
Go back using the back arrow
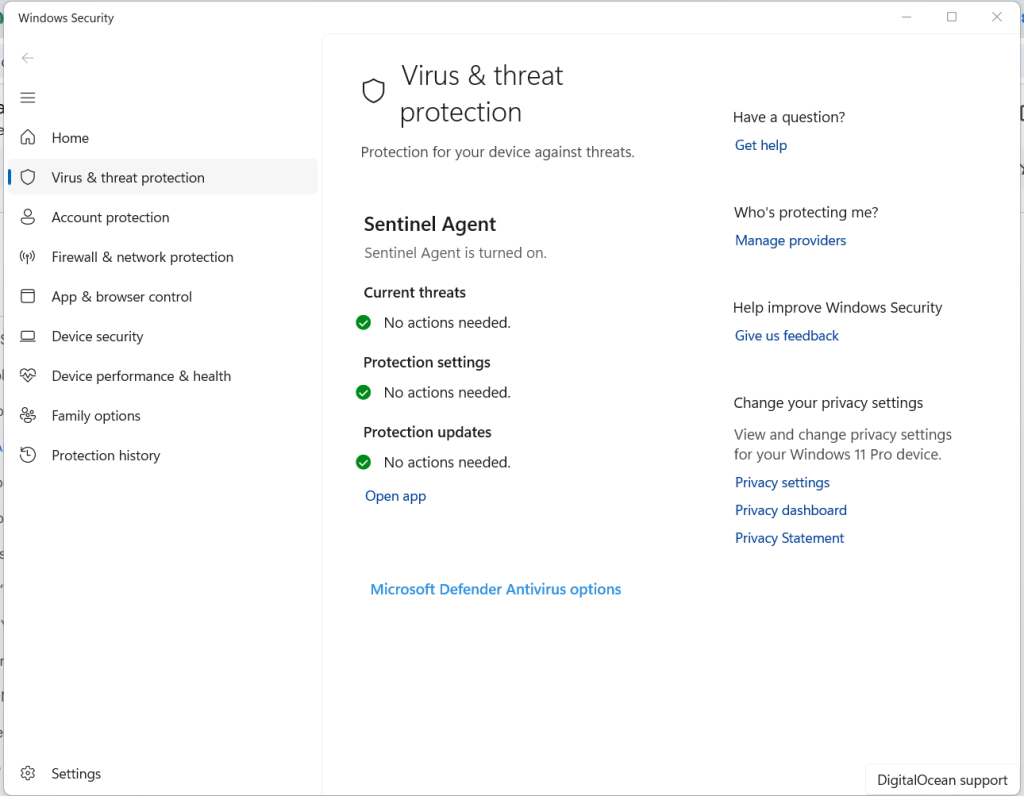coord(27,58)
